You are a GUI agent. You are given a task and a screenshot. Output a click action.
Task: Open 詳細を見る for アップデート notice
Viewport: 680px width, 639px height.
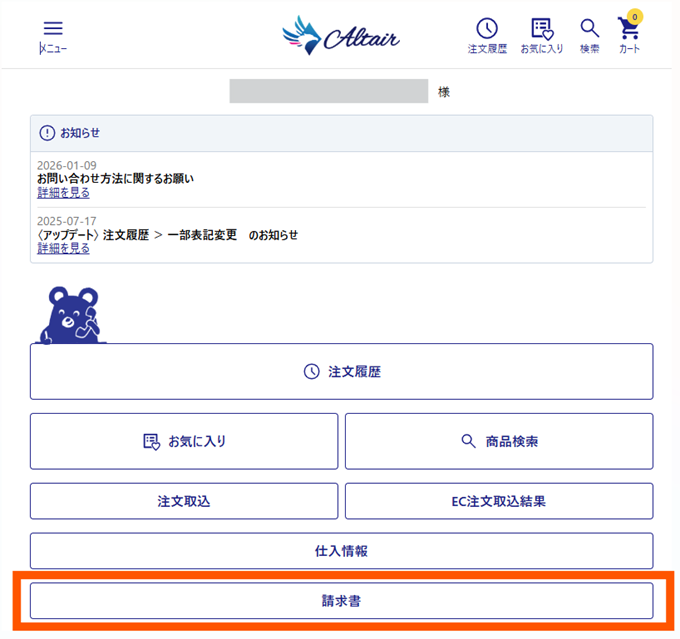63,248
